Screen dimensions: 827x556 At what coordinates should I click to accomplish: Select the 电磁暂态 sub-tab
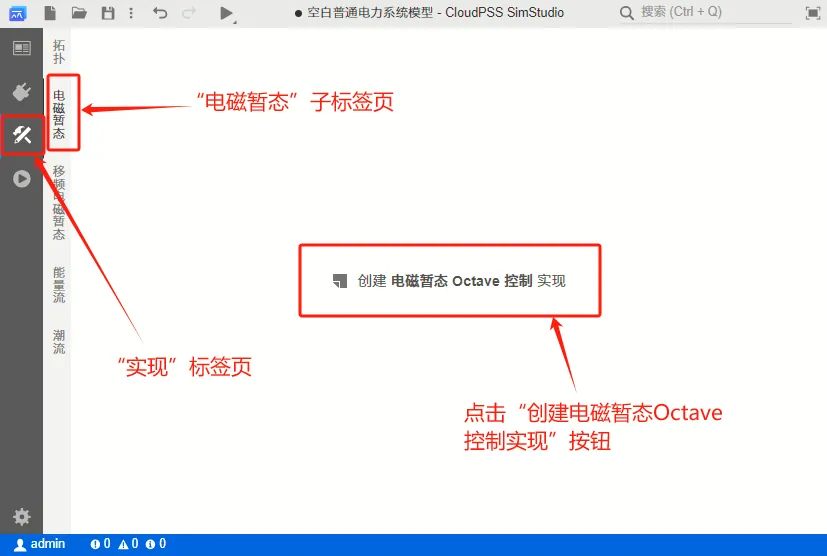(x=59, y=114)
